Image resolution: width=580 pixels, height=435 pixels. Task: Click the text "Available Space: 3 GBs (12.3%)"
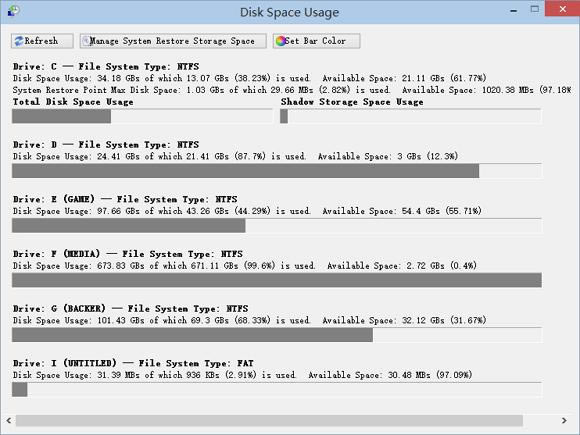388,156
